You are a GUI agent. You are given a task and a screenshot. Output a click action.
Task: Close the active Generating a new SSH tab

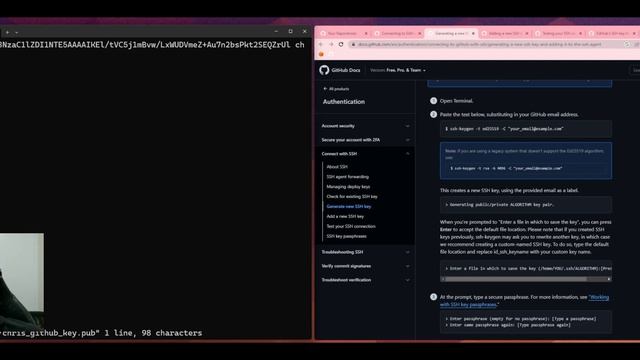click(x=473, y=33)
